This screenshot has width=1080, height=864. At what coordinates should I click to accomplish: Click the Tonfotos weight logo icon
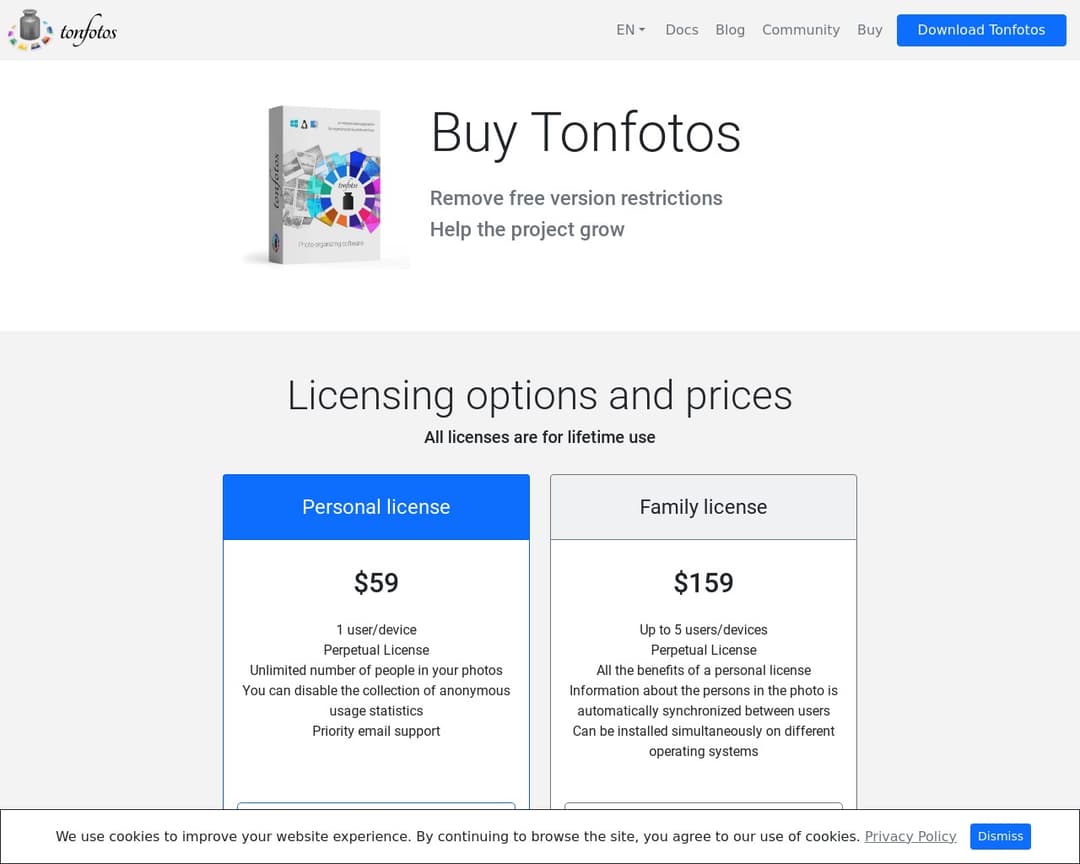(30, 30)
